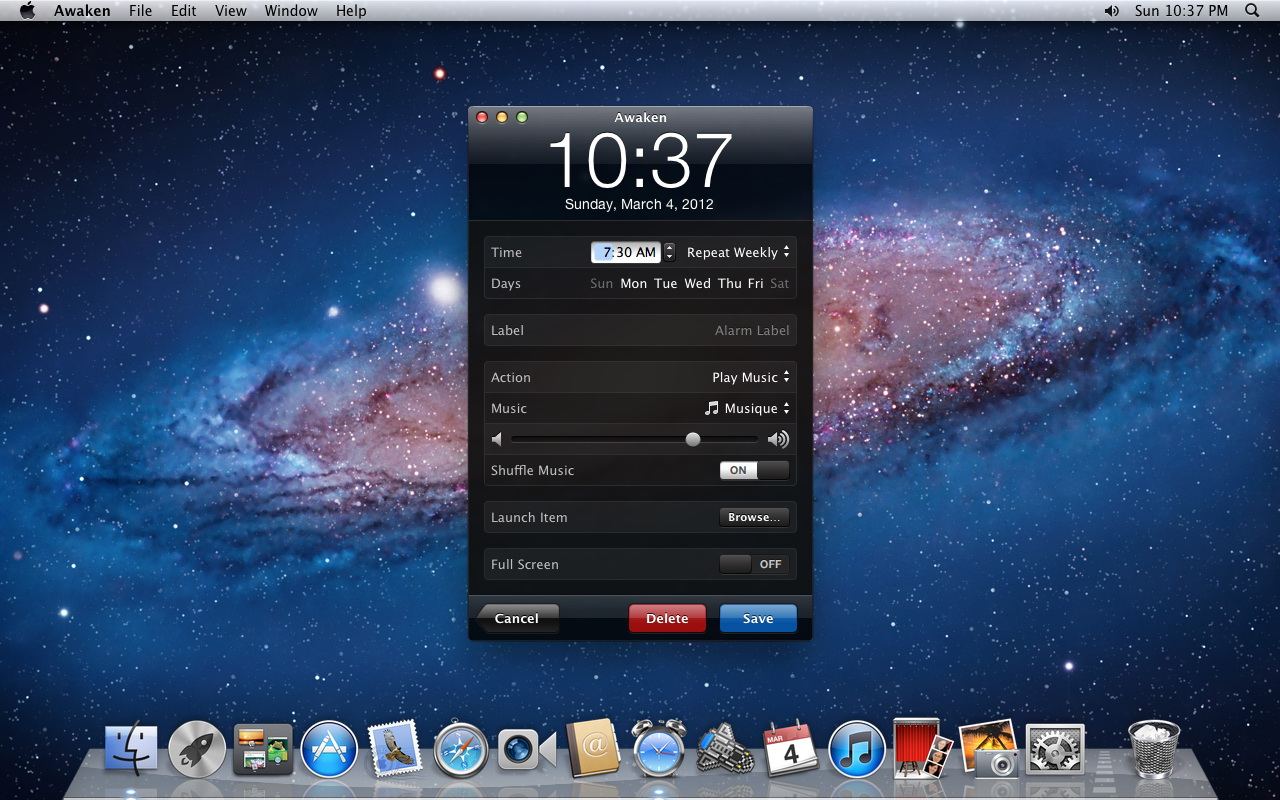The image size is (1280, 800).
Task: Expand the Play Music action dropdown
Action: [750, 377]
